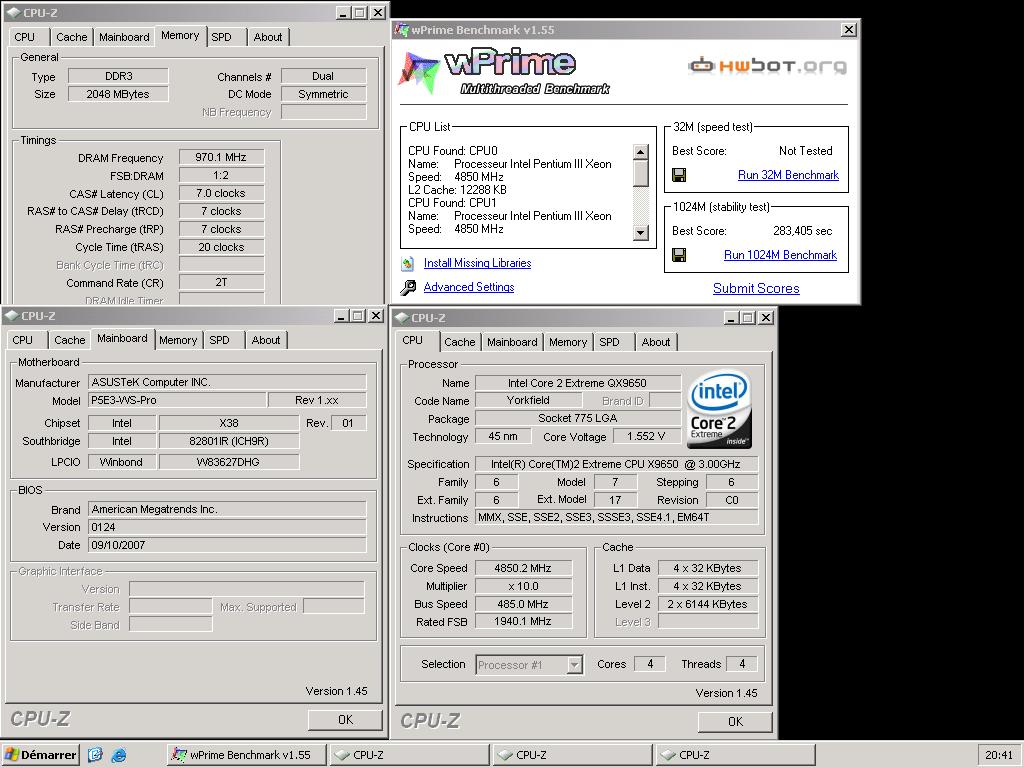The height and width of the screenshot is (768, 1024).
Task: Click the wrench icon beside Advanced Settings
Action: (408, 287)
